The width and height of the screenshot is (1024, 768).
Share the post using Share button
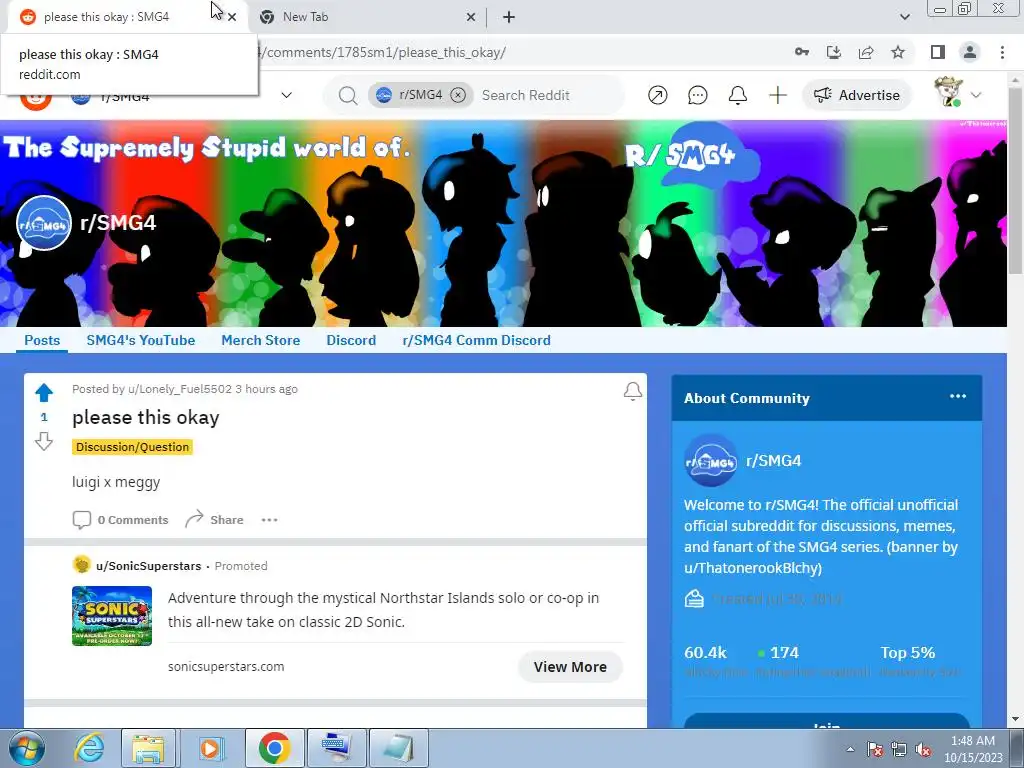click(x=214, y=520)
